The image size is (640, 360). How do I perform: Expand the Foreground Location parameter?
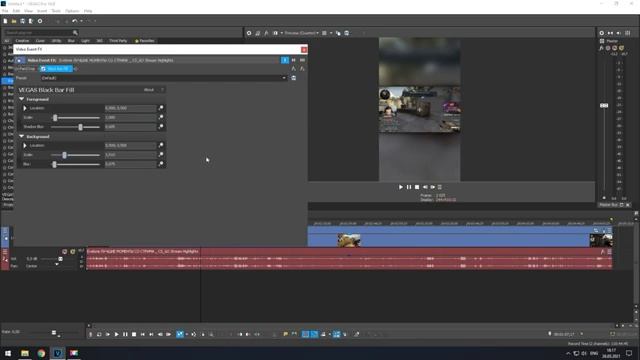point(25,108)
